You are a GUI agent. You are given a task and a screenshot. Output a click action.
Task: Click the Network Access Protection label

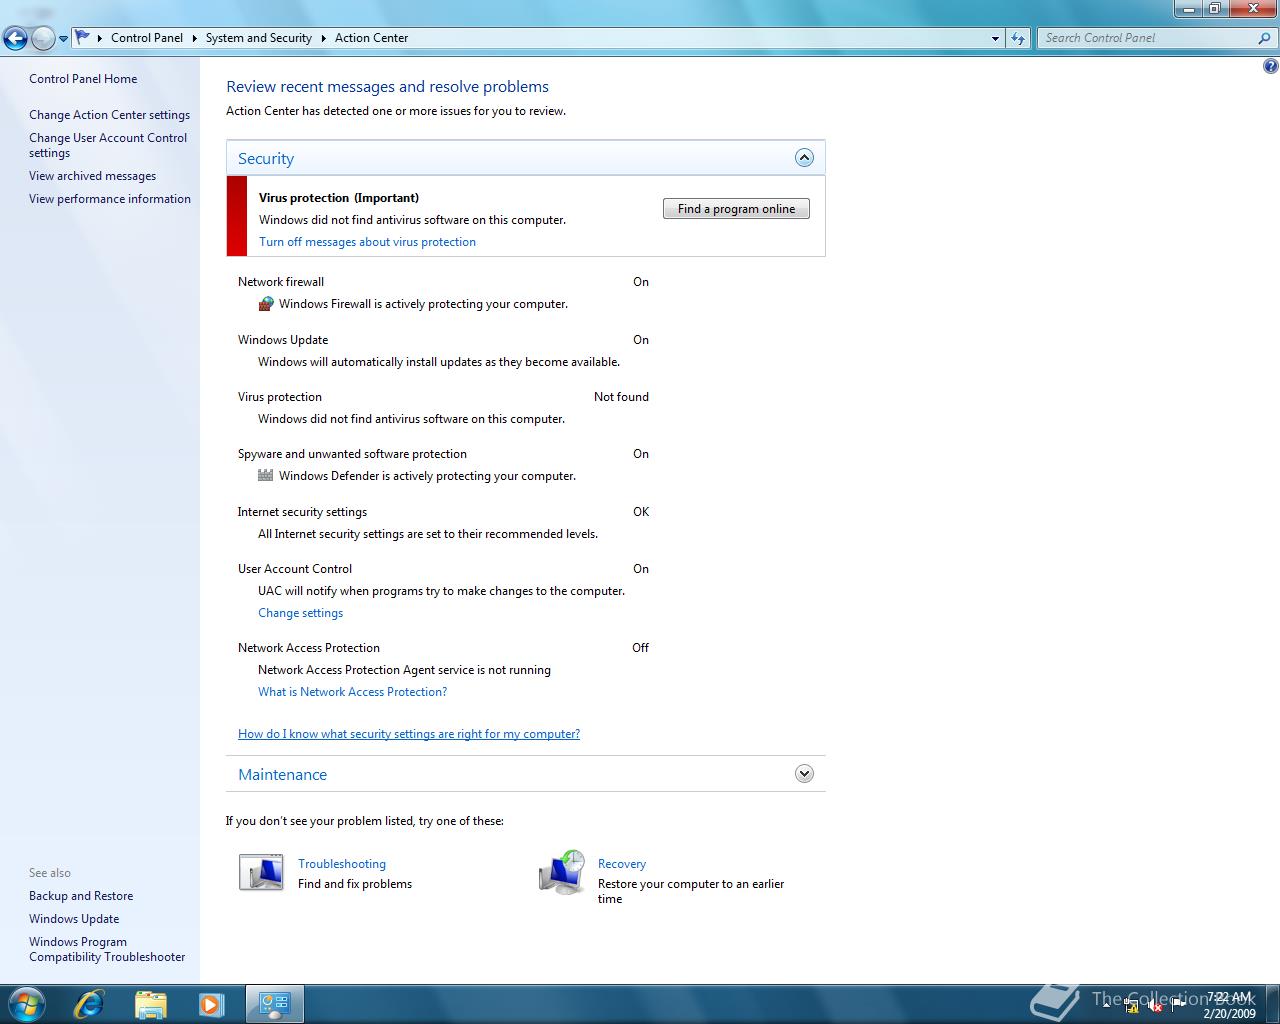[x=309, y=648]
